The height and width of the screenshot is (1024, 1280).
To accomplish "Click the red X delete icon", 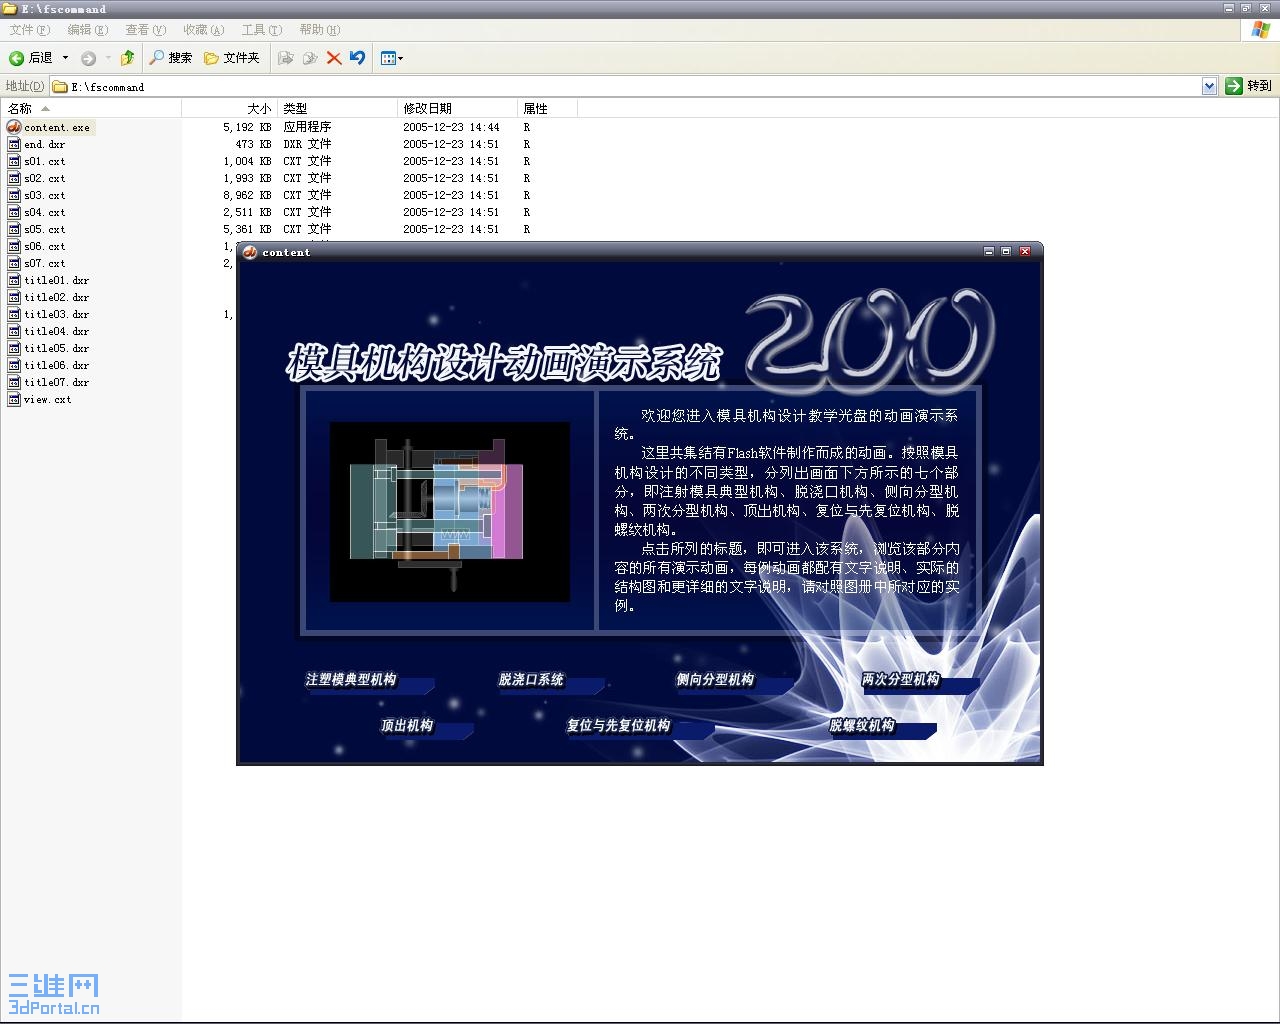I will click(x=333, y=57).
